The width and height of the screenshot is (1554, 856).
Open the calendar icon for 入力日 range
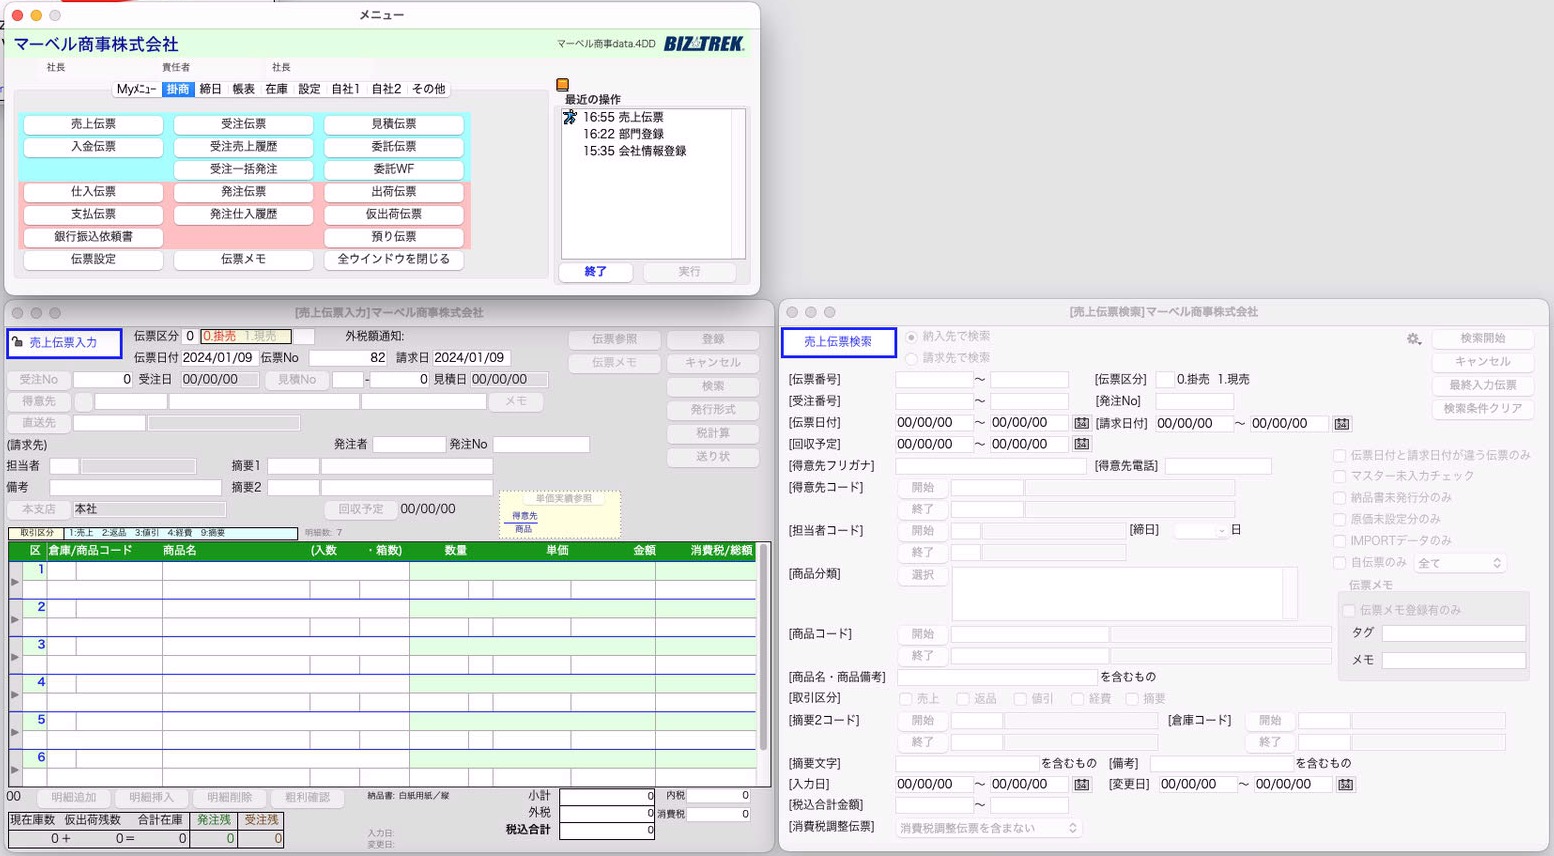point(1081,785)
